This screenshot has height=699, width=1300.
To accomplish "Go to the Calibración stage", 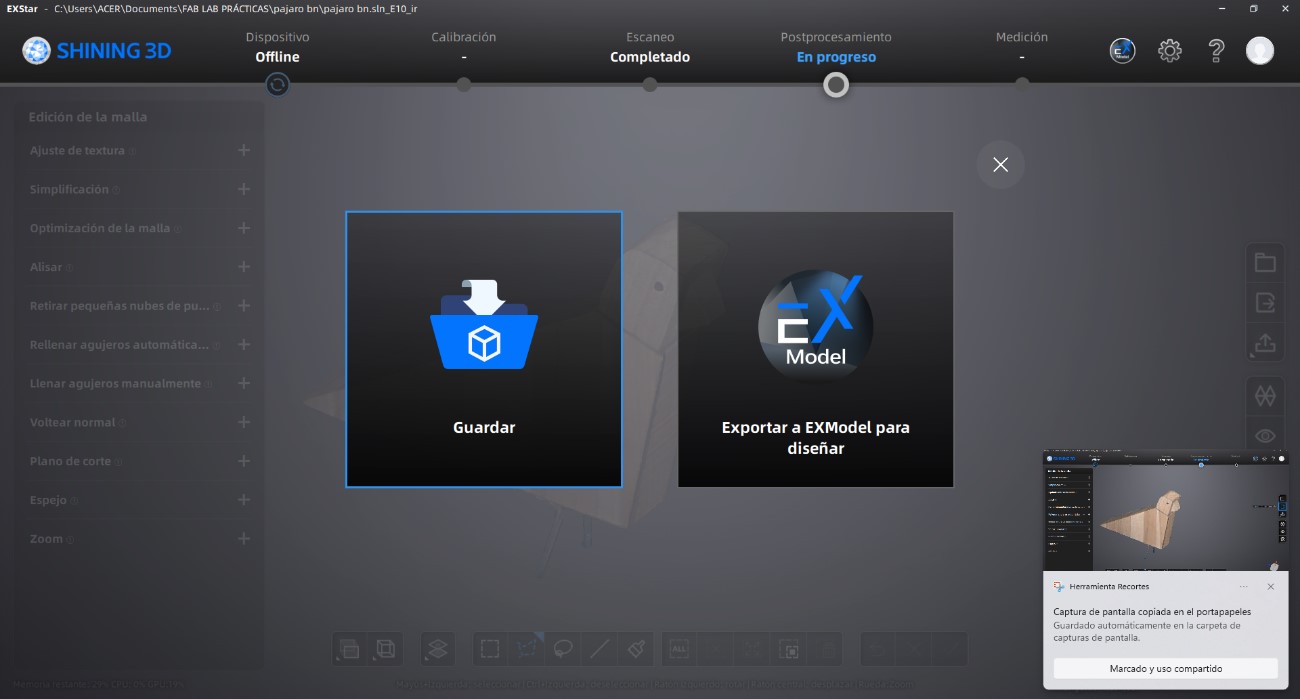I will [464, 47].
